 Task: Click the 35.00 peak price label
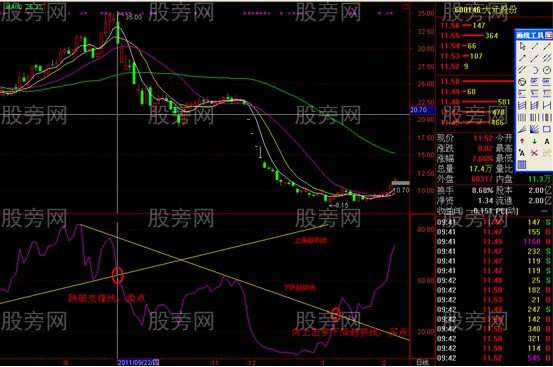pos(134,17)
